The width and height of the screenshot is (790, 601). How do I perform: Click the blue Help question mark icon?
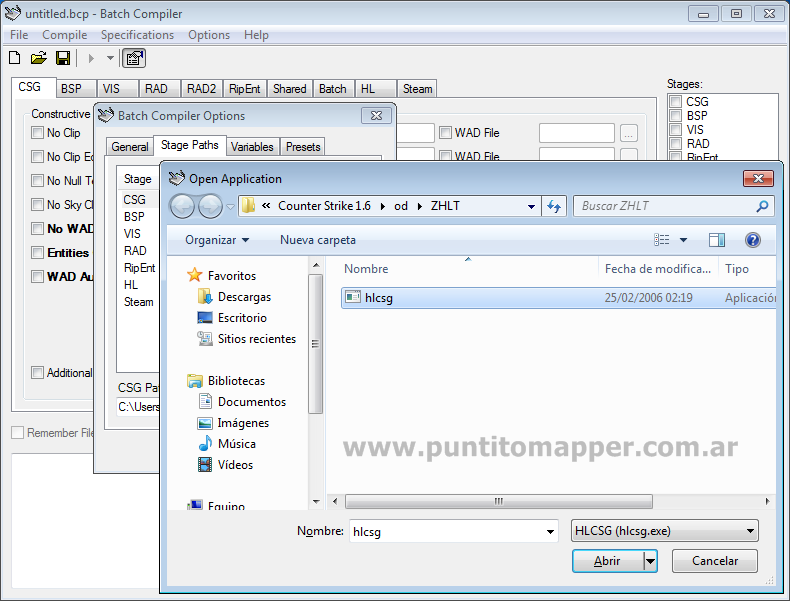(x=753, y=240)
